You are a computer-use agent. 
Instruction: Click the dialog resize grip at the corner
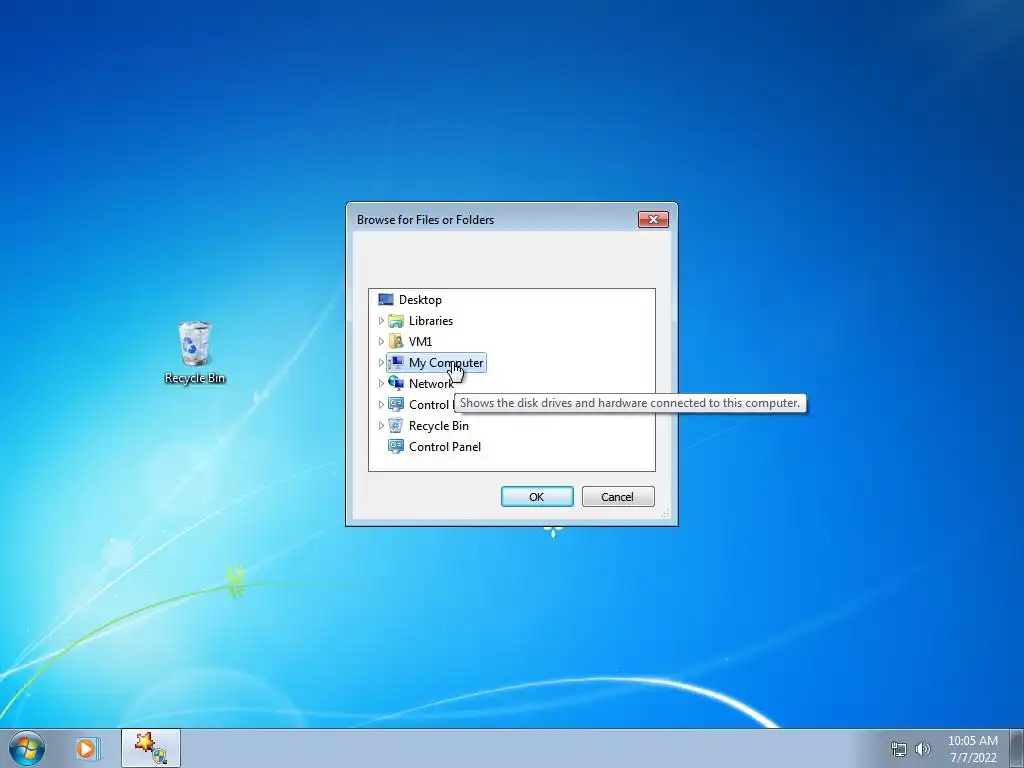pos(665,515)
